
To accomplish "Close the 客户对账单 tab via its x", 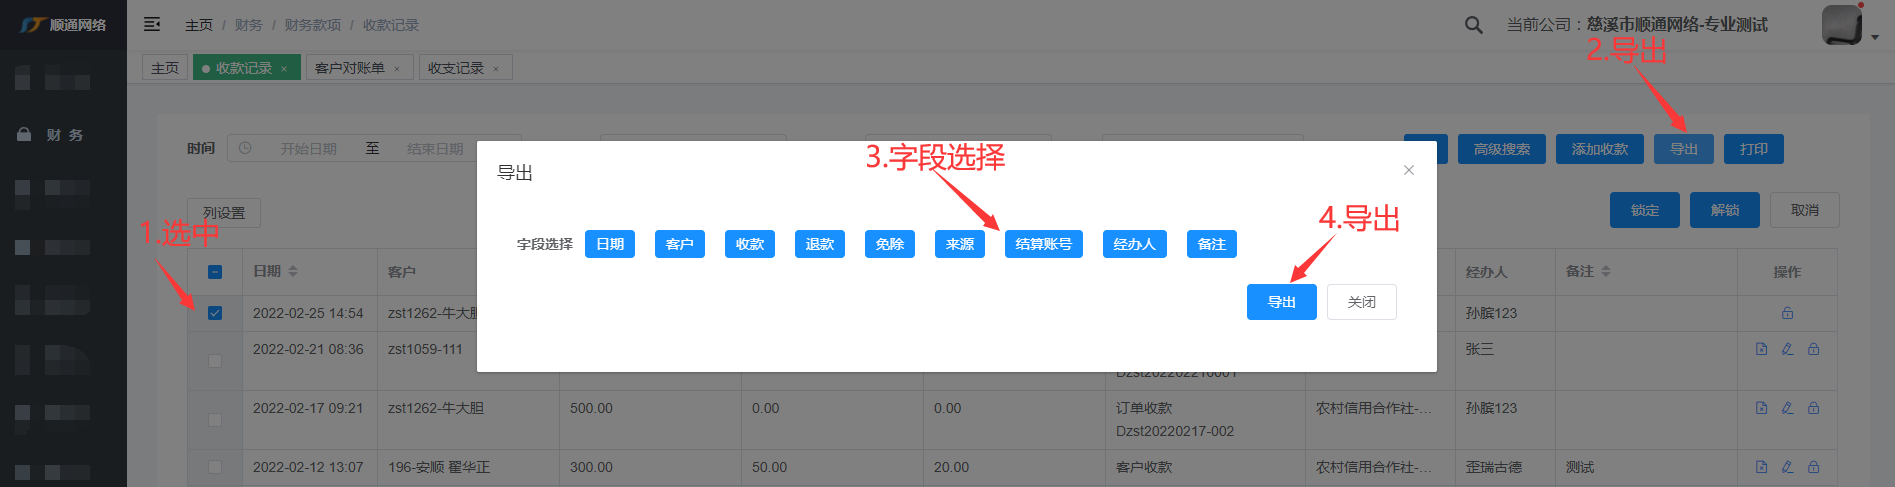I will (x=397, y=69).
